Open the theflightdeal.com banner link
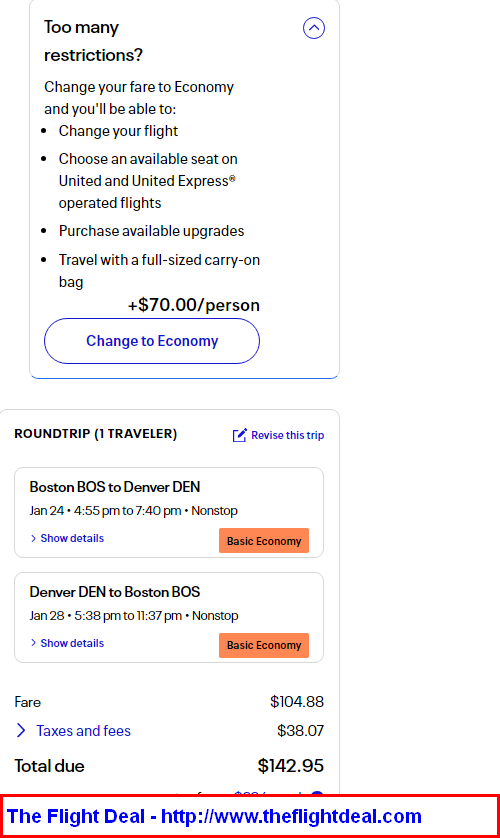The width and height of the screenshot is (500, 838). tap(214, 816)
